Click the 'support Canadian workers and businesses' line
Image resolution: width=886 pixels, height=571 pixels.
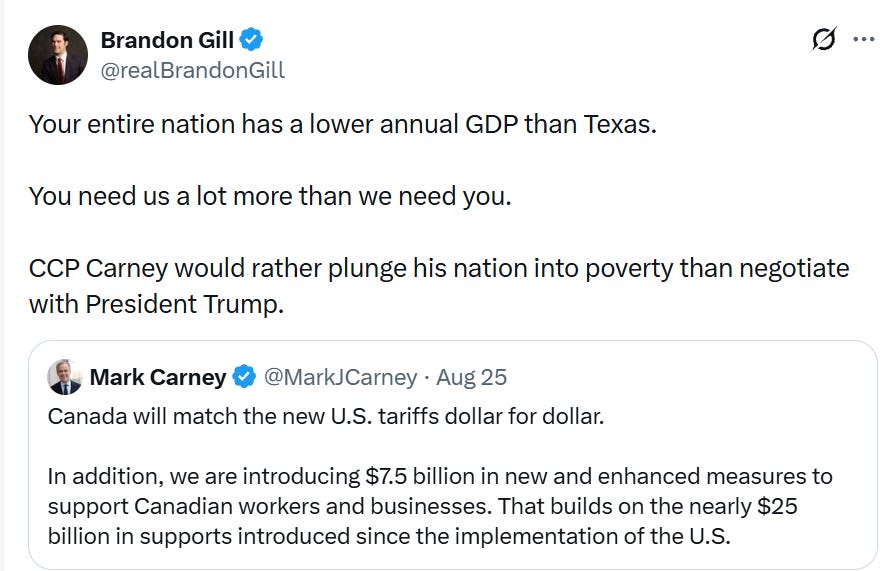coord(422,506)
